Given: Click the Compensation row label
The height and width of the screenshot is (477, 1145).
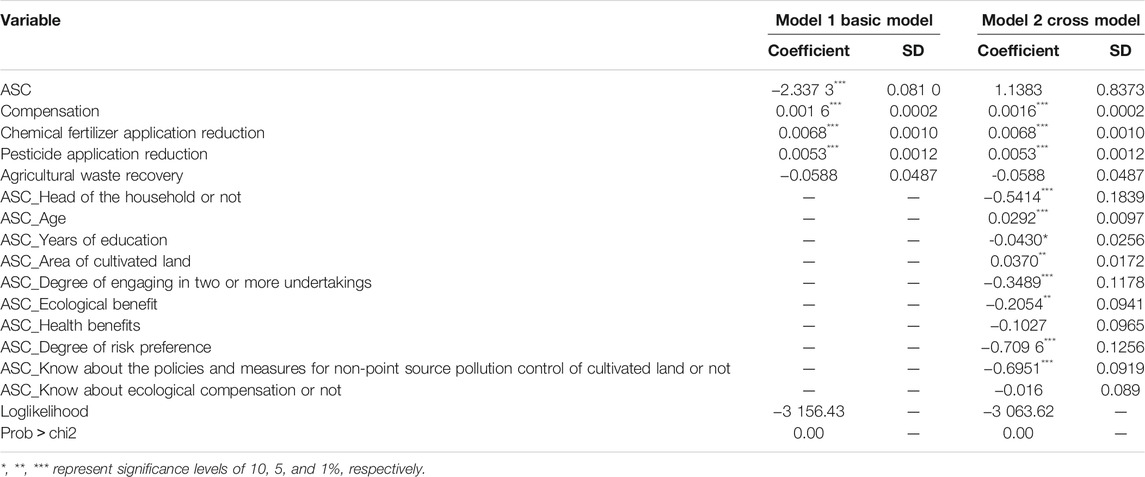Looking at the screenshot, I should coord(42,111).
